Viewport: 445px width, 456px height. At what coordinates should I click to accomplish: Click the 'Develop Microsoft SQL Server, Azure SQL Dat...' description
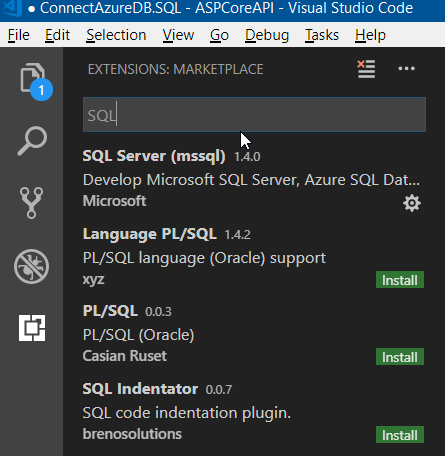point(251,180)
